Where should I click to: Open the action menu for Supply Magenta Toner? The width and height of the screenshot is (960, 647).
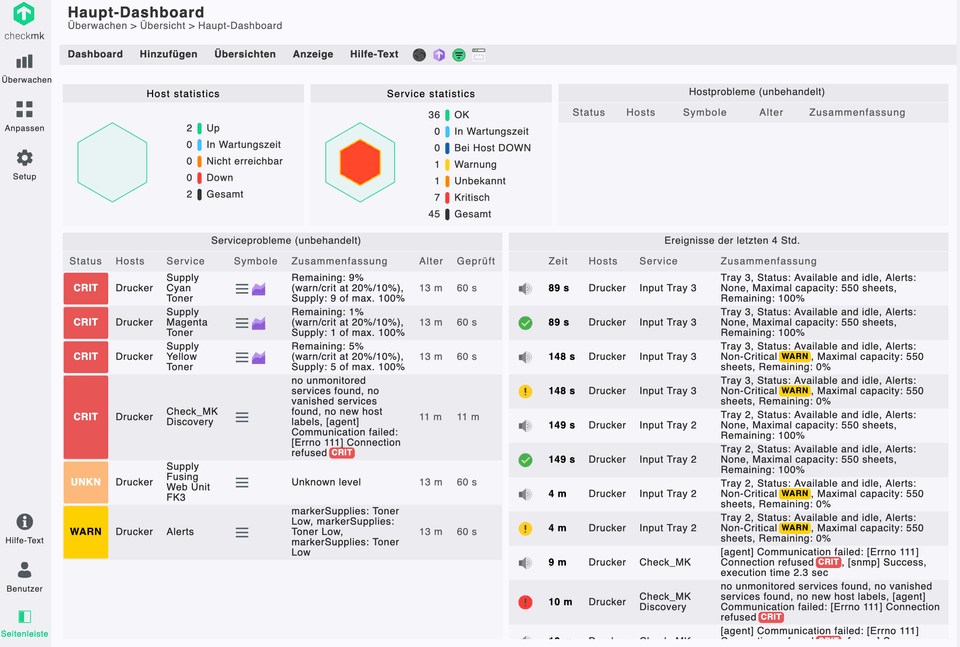[241, 323]
